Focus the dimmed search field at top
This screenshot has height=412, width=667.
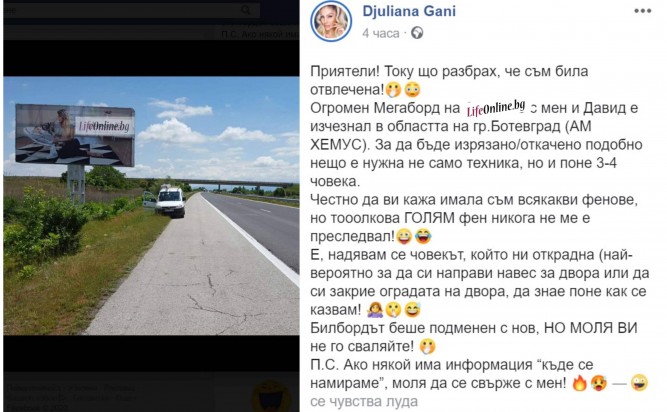pyautogui.click(x=132, y=10)
